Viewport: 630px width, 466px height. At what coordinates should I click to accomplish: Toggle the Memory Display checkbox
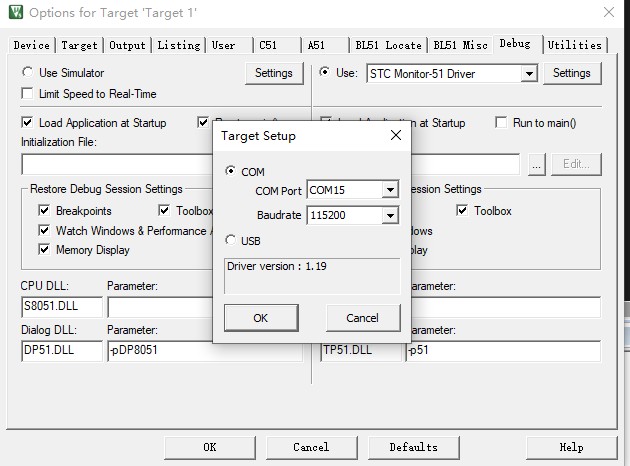coord(44,249)
